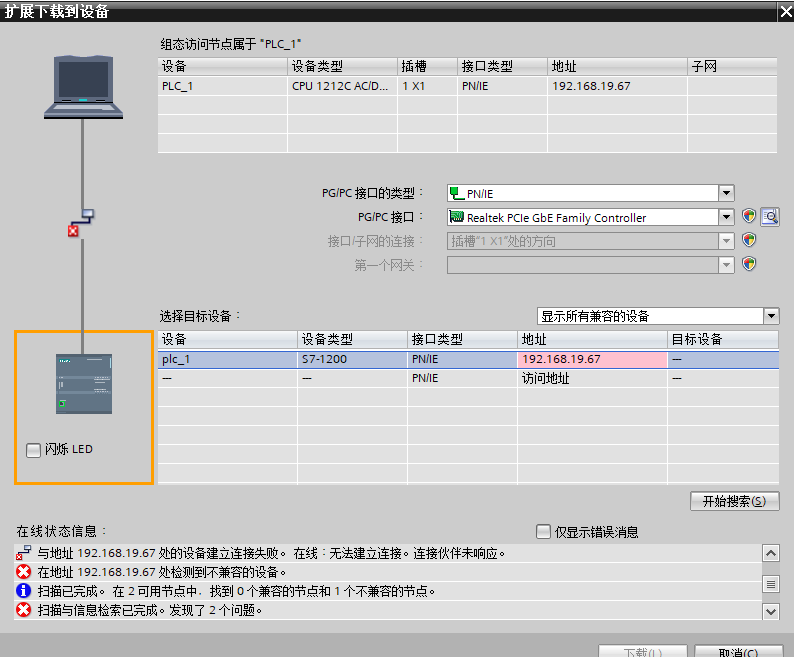This screenshot has width=794, height=657.
Task: Click shield icon beside first gateway field
Action: (749, 264)
